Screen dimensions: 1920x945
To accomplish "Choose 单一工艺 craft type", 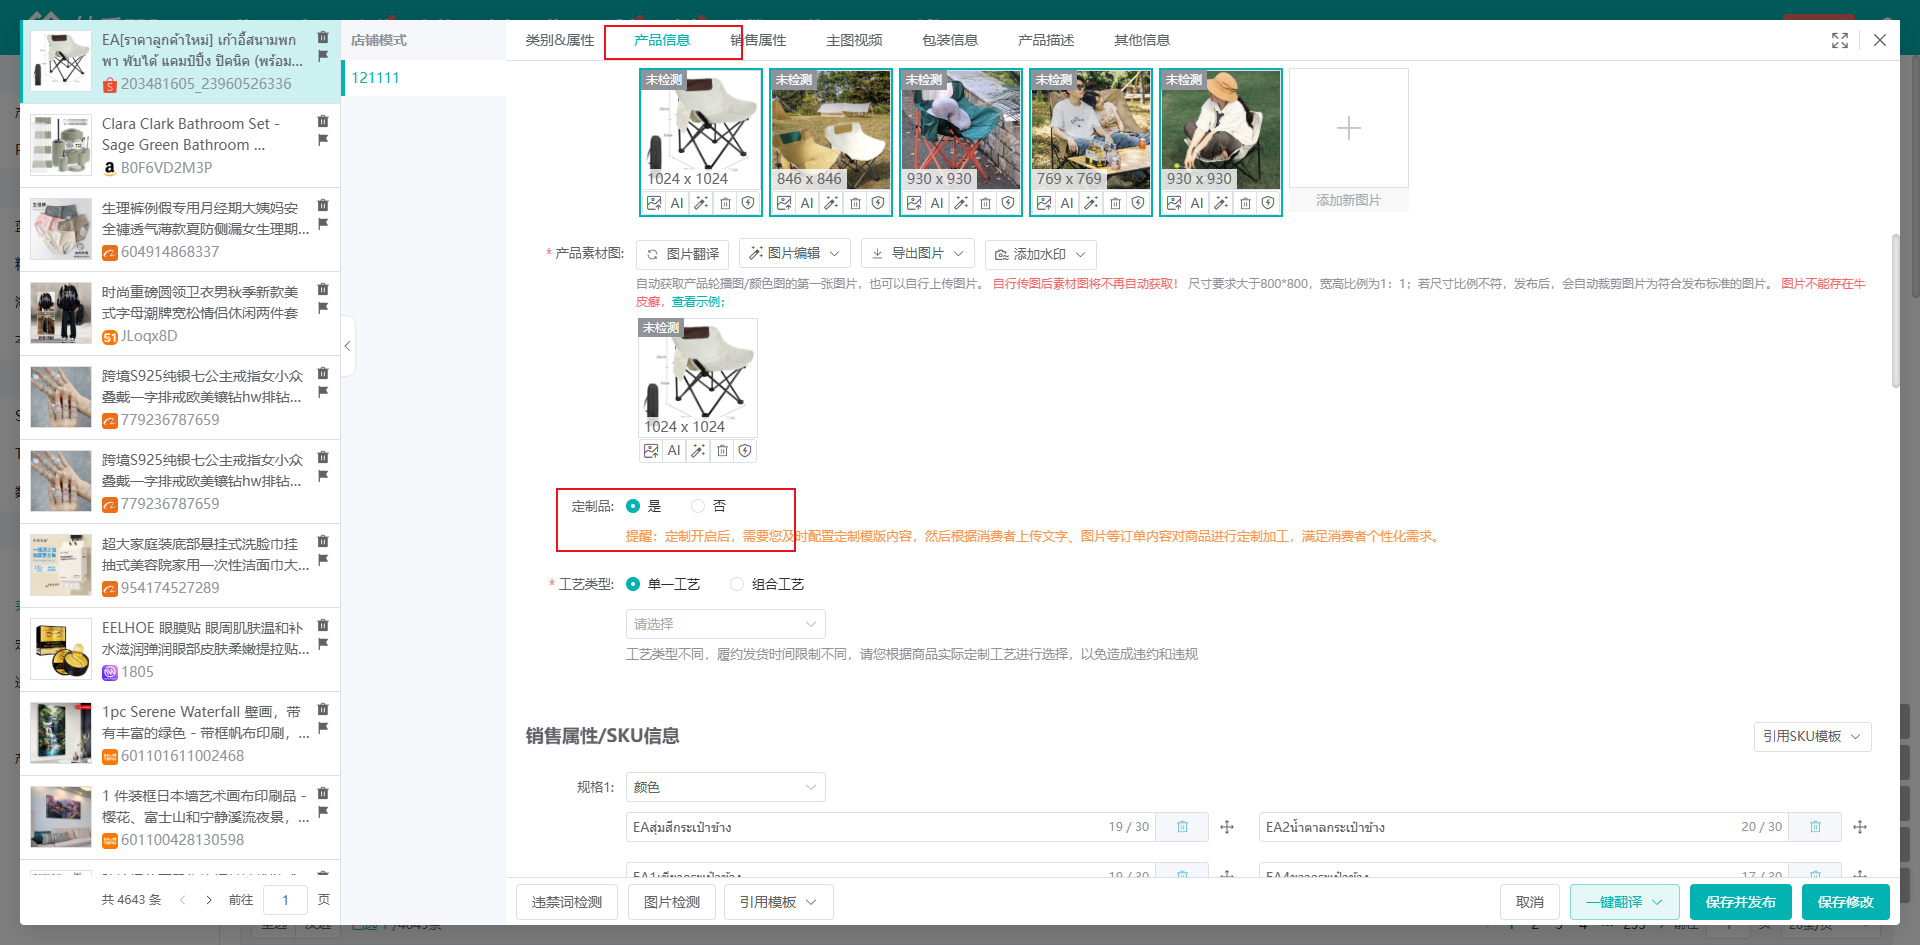I will [633, 584].
